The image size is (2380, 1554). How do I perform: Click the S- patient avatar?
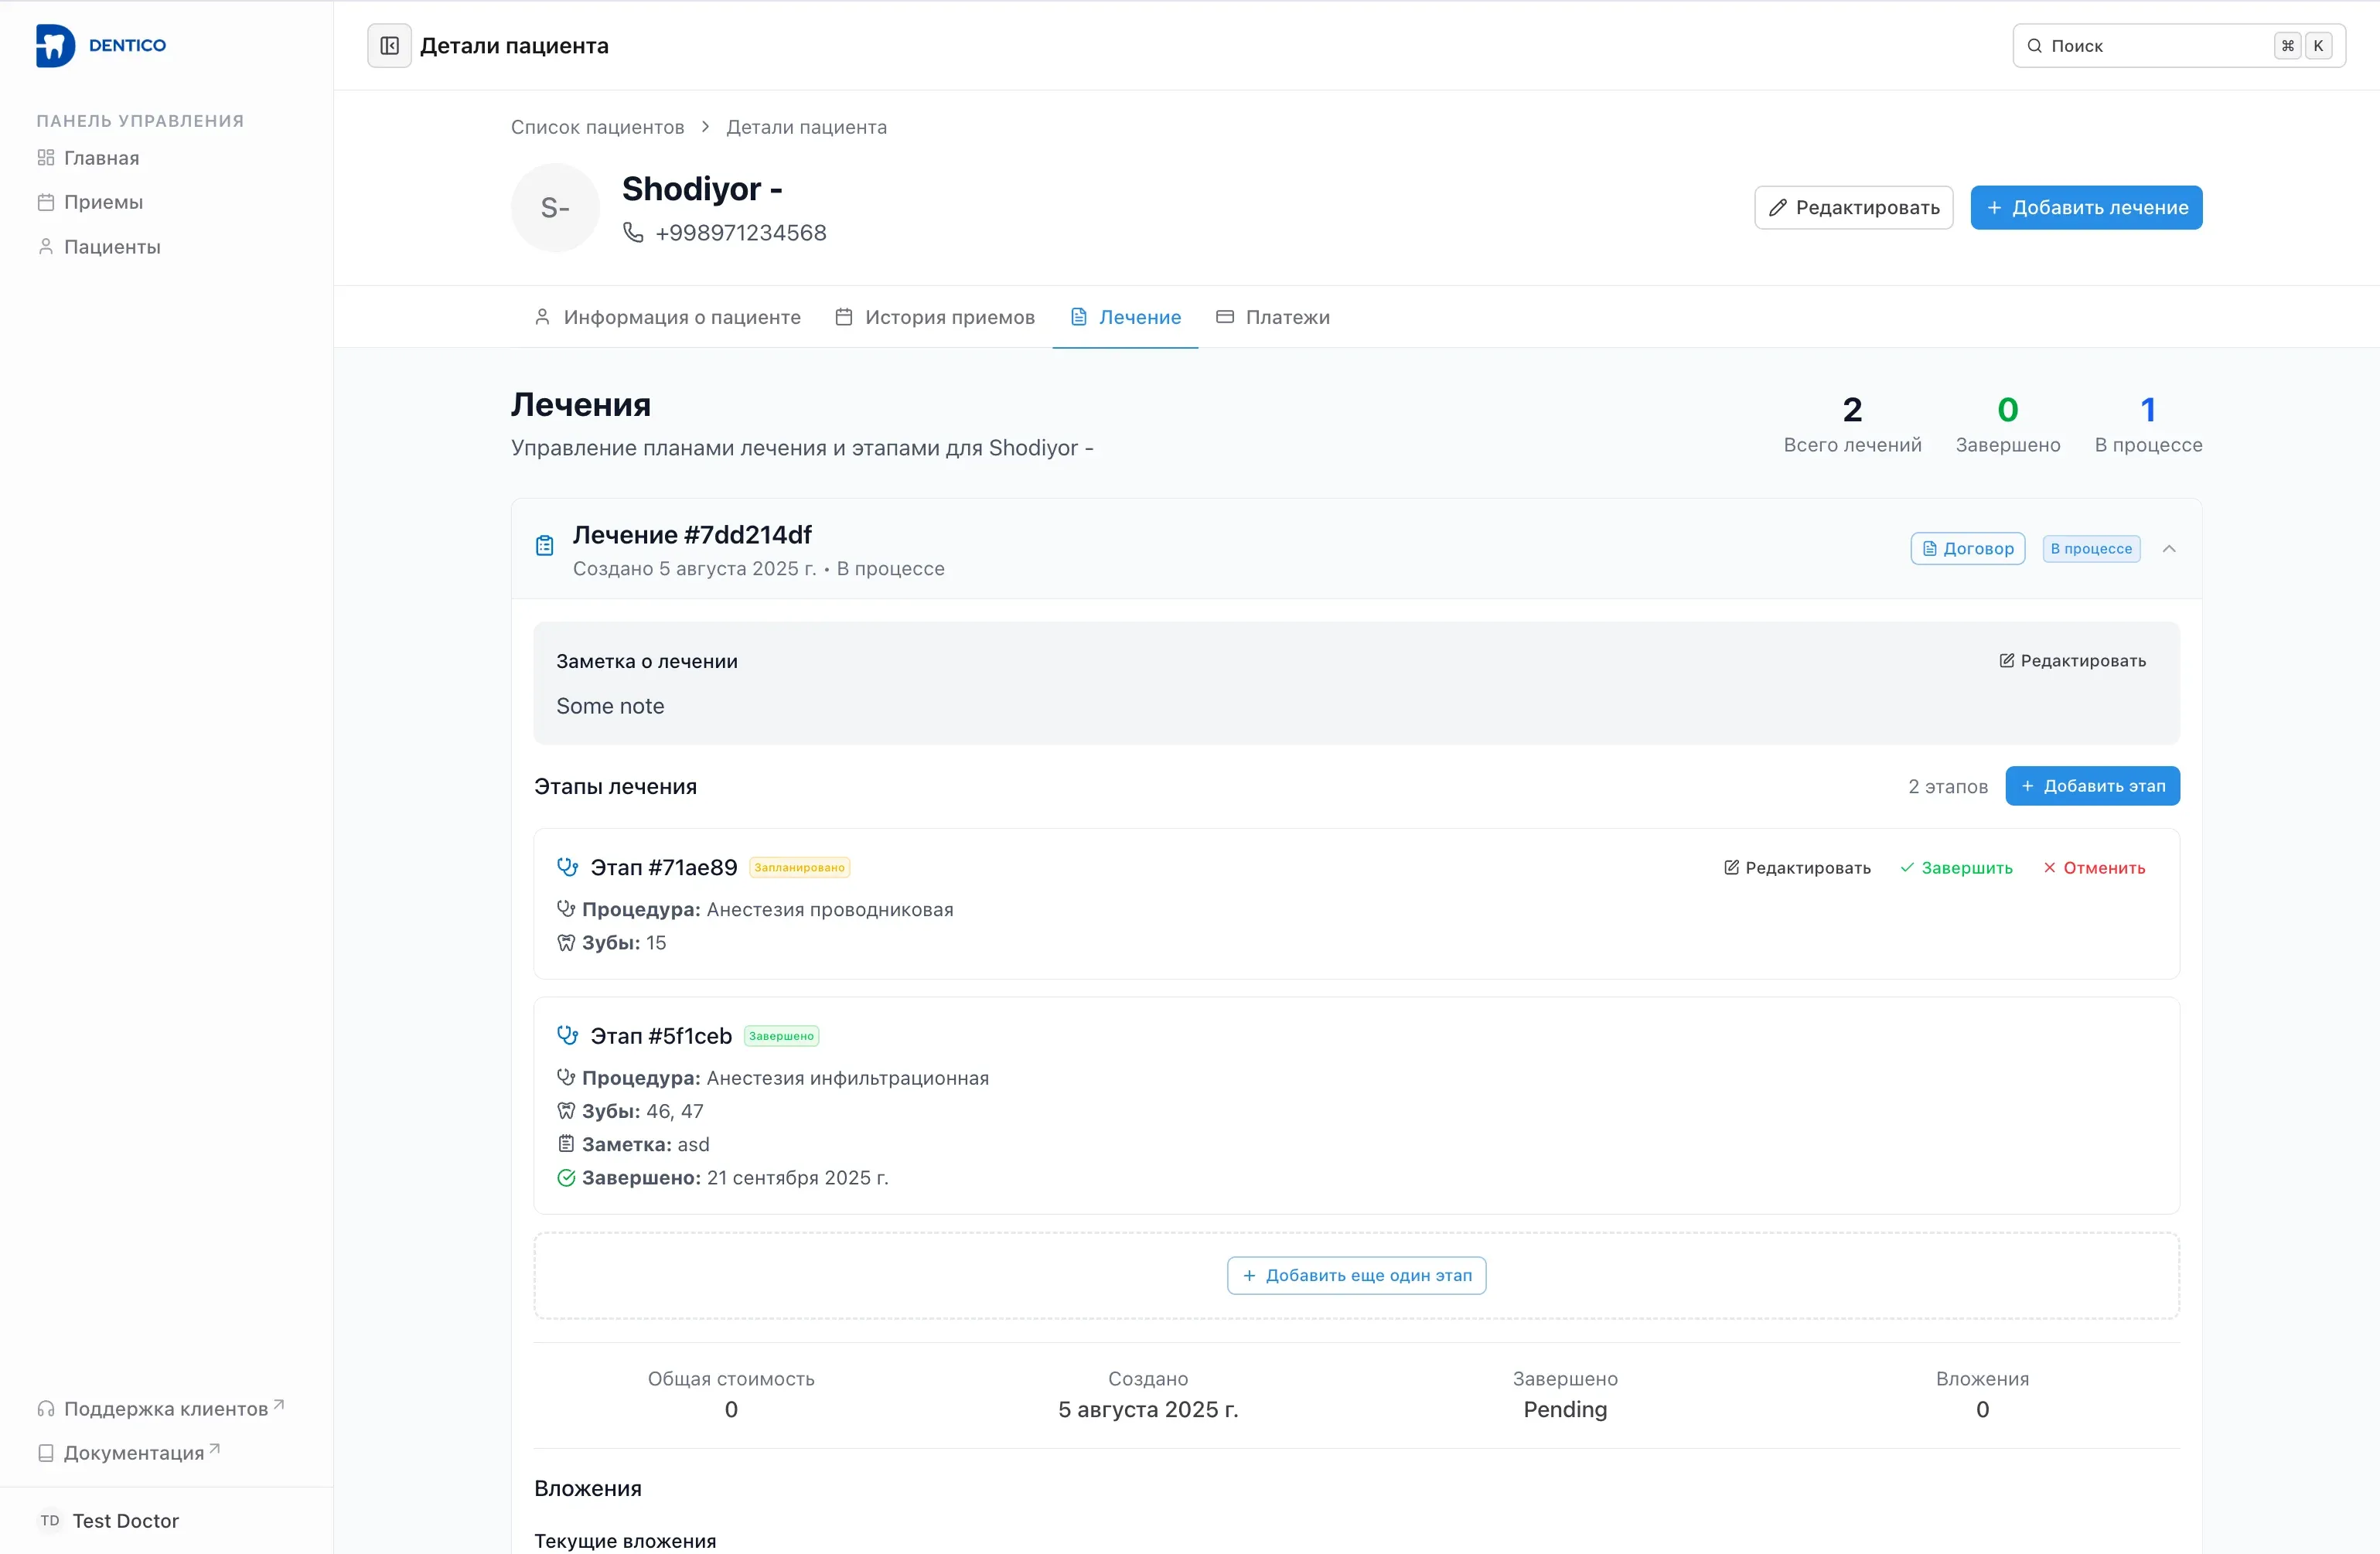click(555, 208)
